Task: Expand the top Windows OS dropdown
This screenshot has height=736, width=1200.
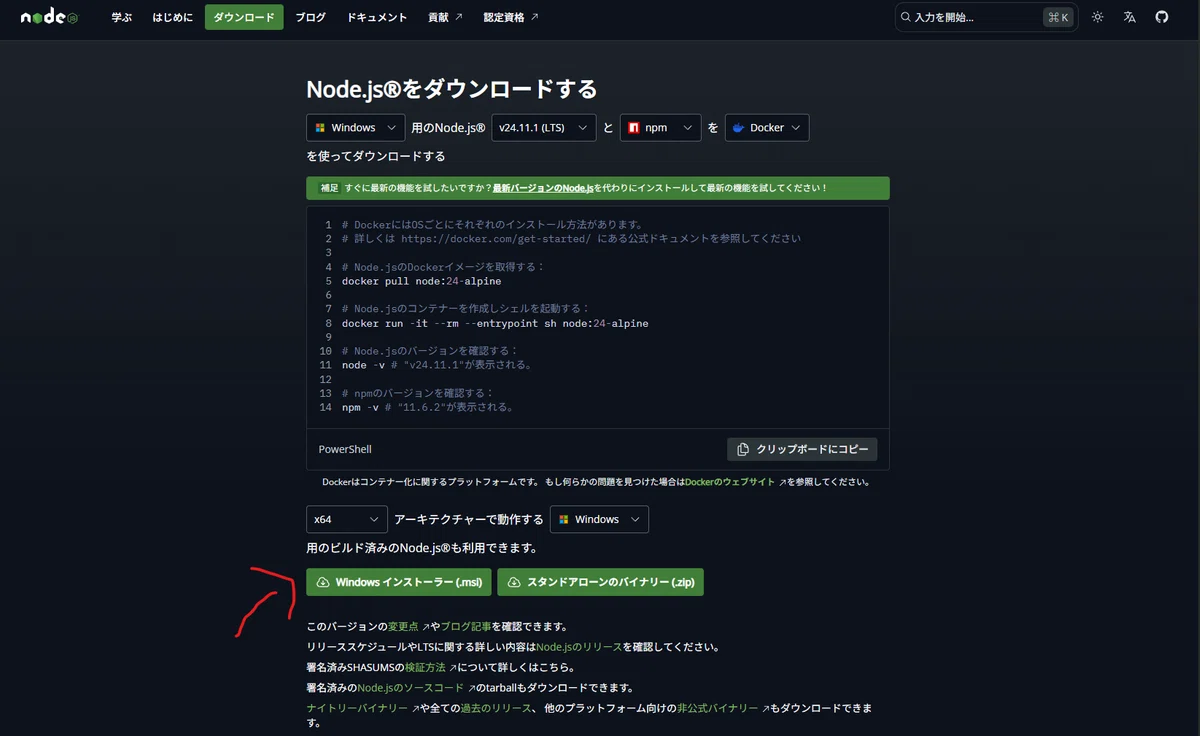Action: (x=355, y=128)
